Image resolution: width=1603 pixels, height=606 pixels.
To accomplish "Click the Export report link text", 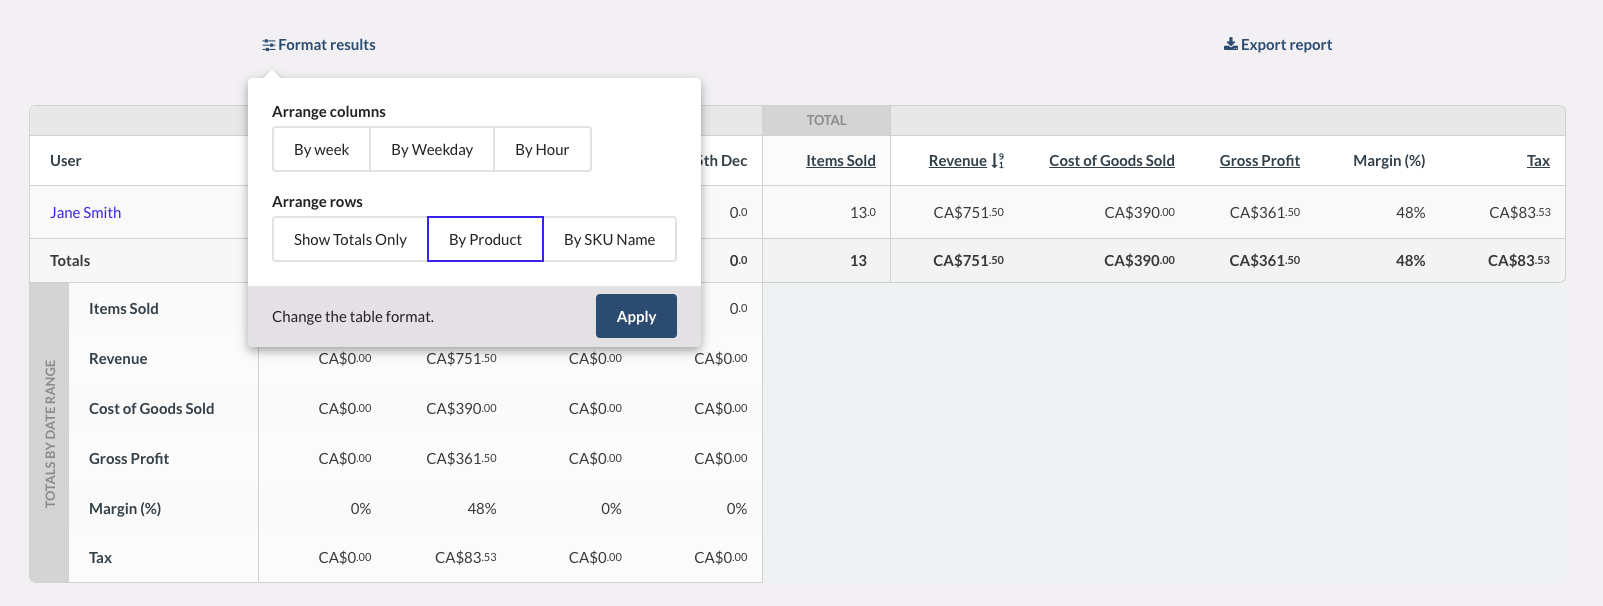I will pos(1286,45).
